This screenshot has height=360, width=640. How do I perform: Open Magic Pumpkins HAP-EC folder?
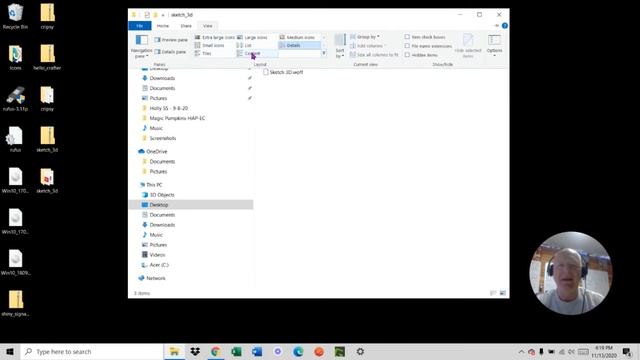tap(177, 118)
